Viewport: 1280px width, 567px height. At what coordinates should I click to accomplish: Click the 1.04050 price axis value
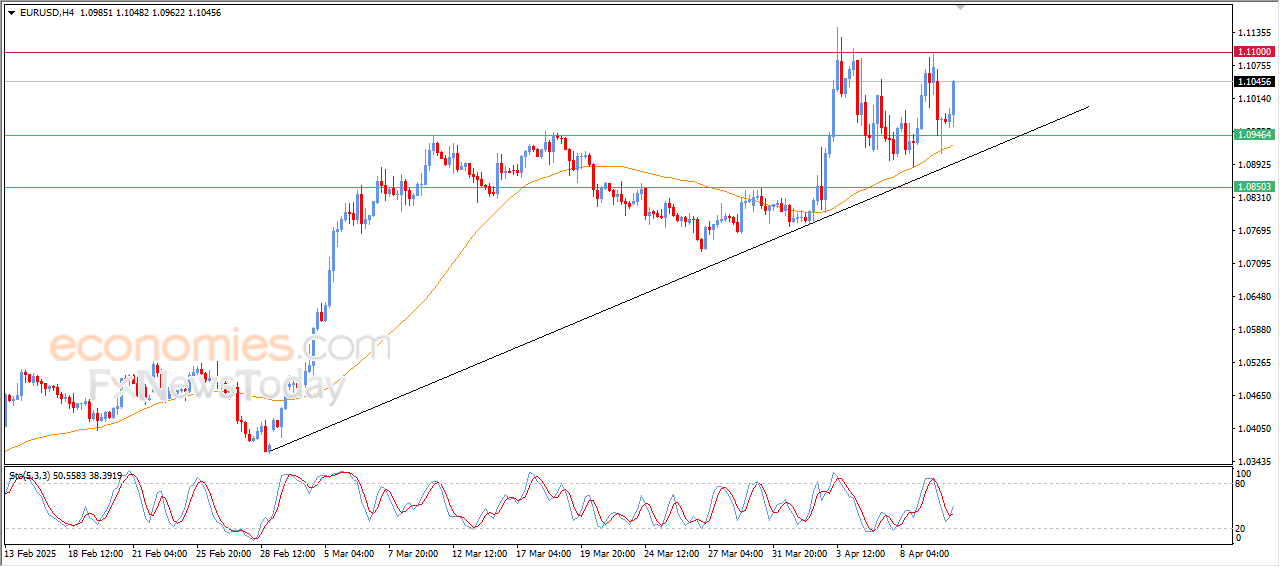(x=1254, y=429)
